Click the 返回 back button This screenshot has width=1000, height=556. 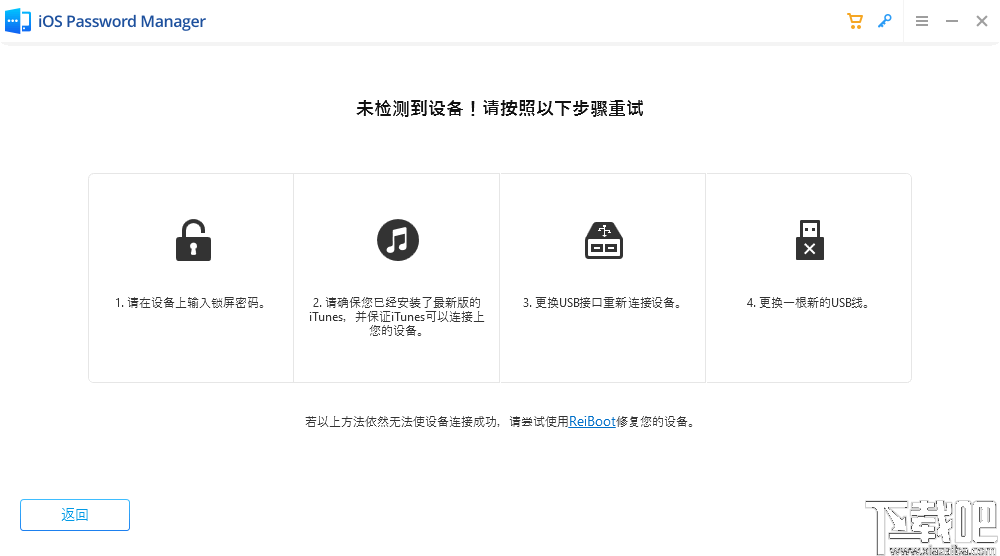75,515
